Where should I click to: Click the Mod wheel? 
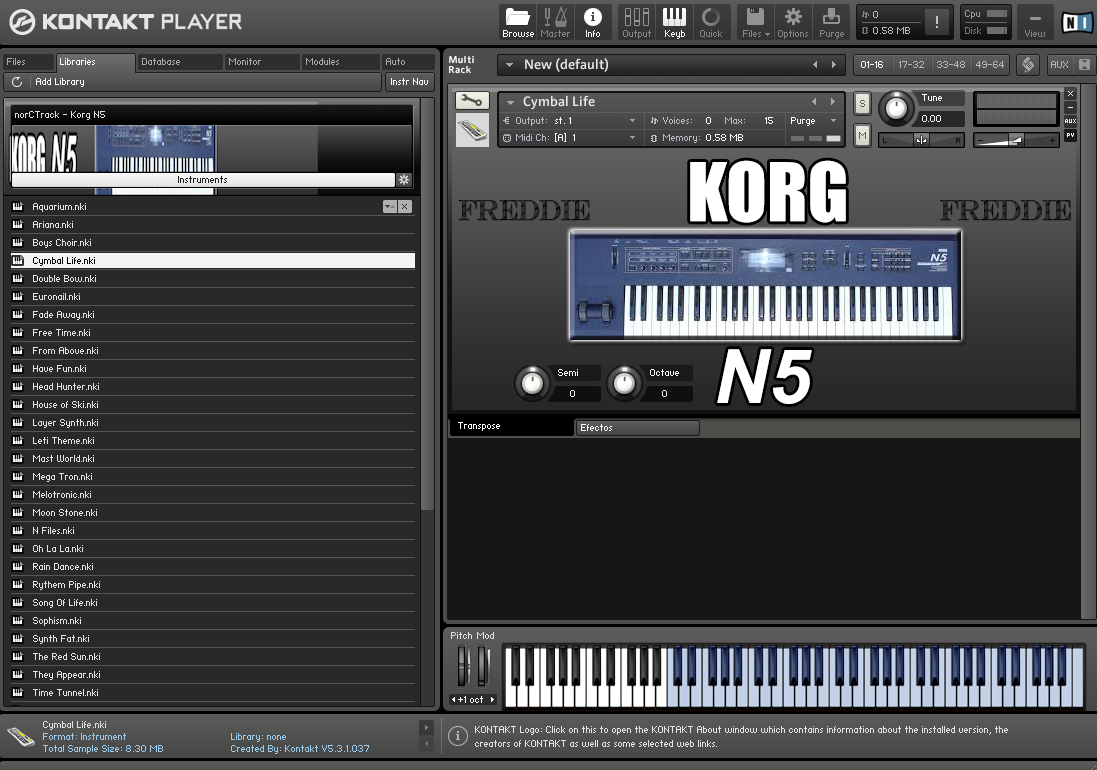click(483, 666)
